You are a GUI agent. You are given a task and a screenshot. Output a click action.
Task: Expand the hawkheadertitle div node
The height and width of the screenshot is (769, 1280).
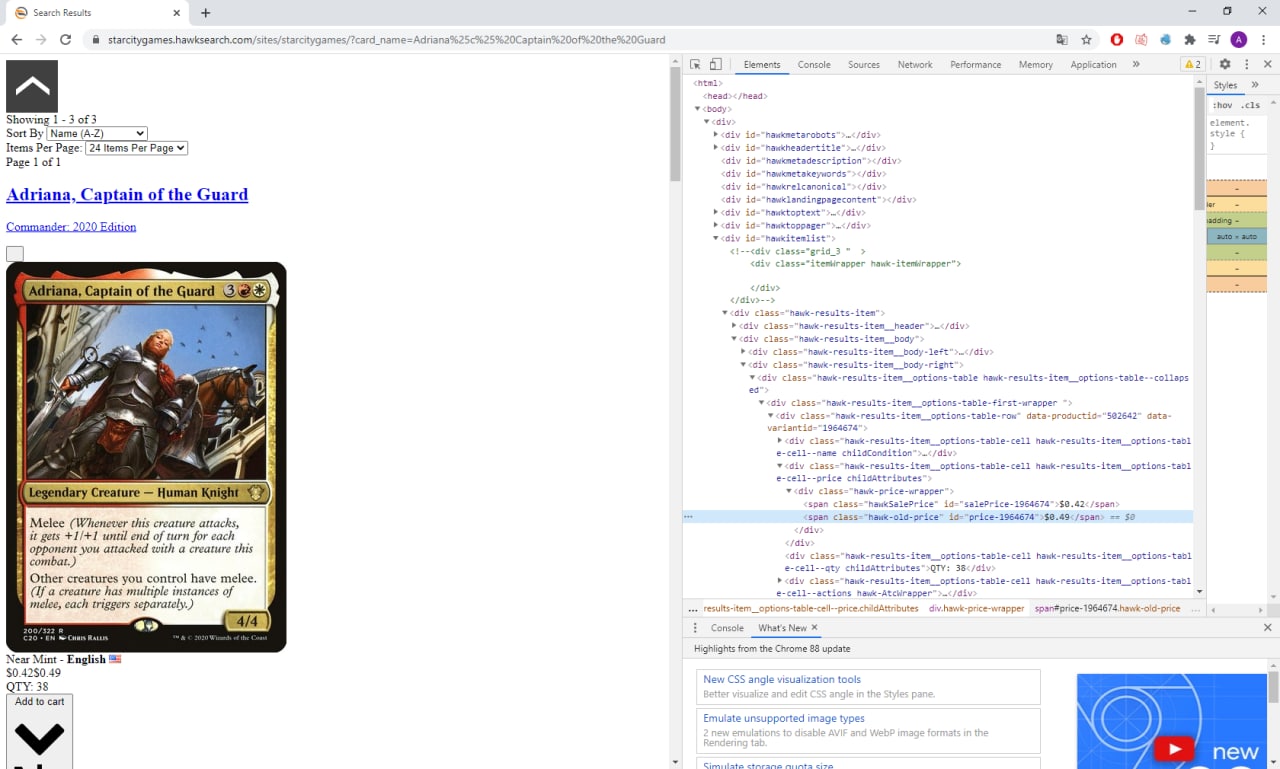pyautogui.click(x=716, y=148)
